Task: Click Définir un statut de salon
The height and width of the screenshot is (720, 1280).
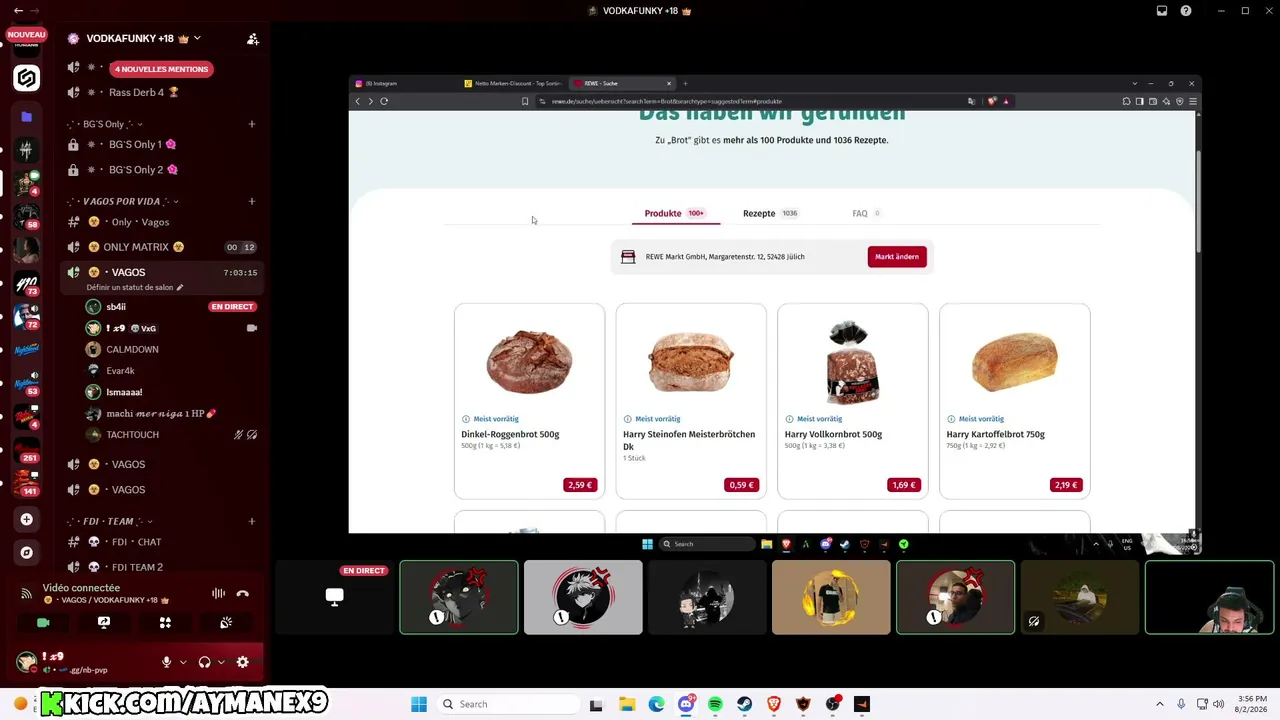Action: (135, 287)
